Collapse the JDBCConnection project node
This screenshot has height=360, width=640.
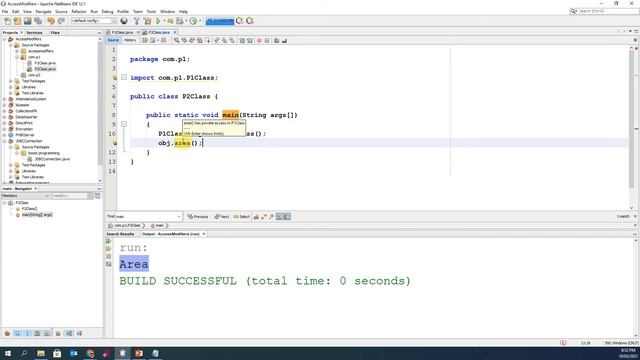4,141
